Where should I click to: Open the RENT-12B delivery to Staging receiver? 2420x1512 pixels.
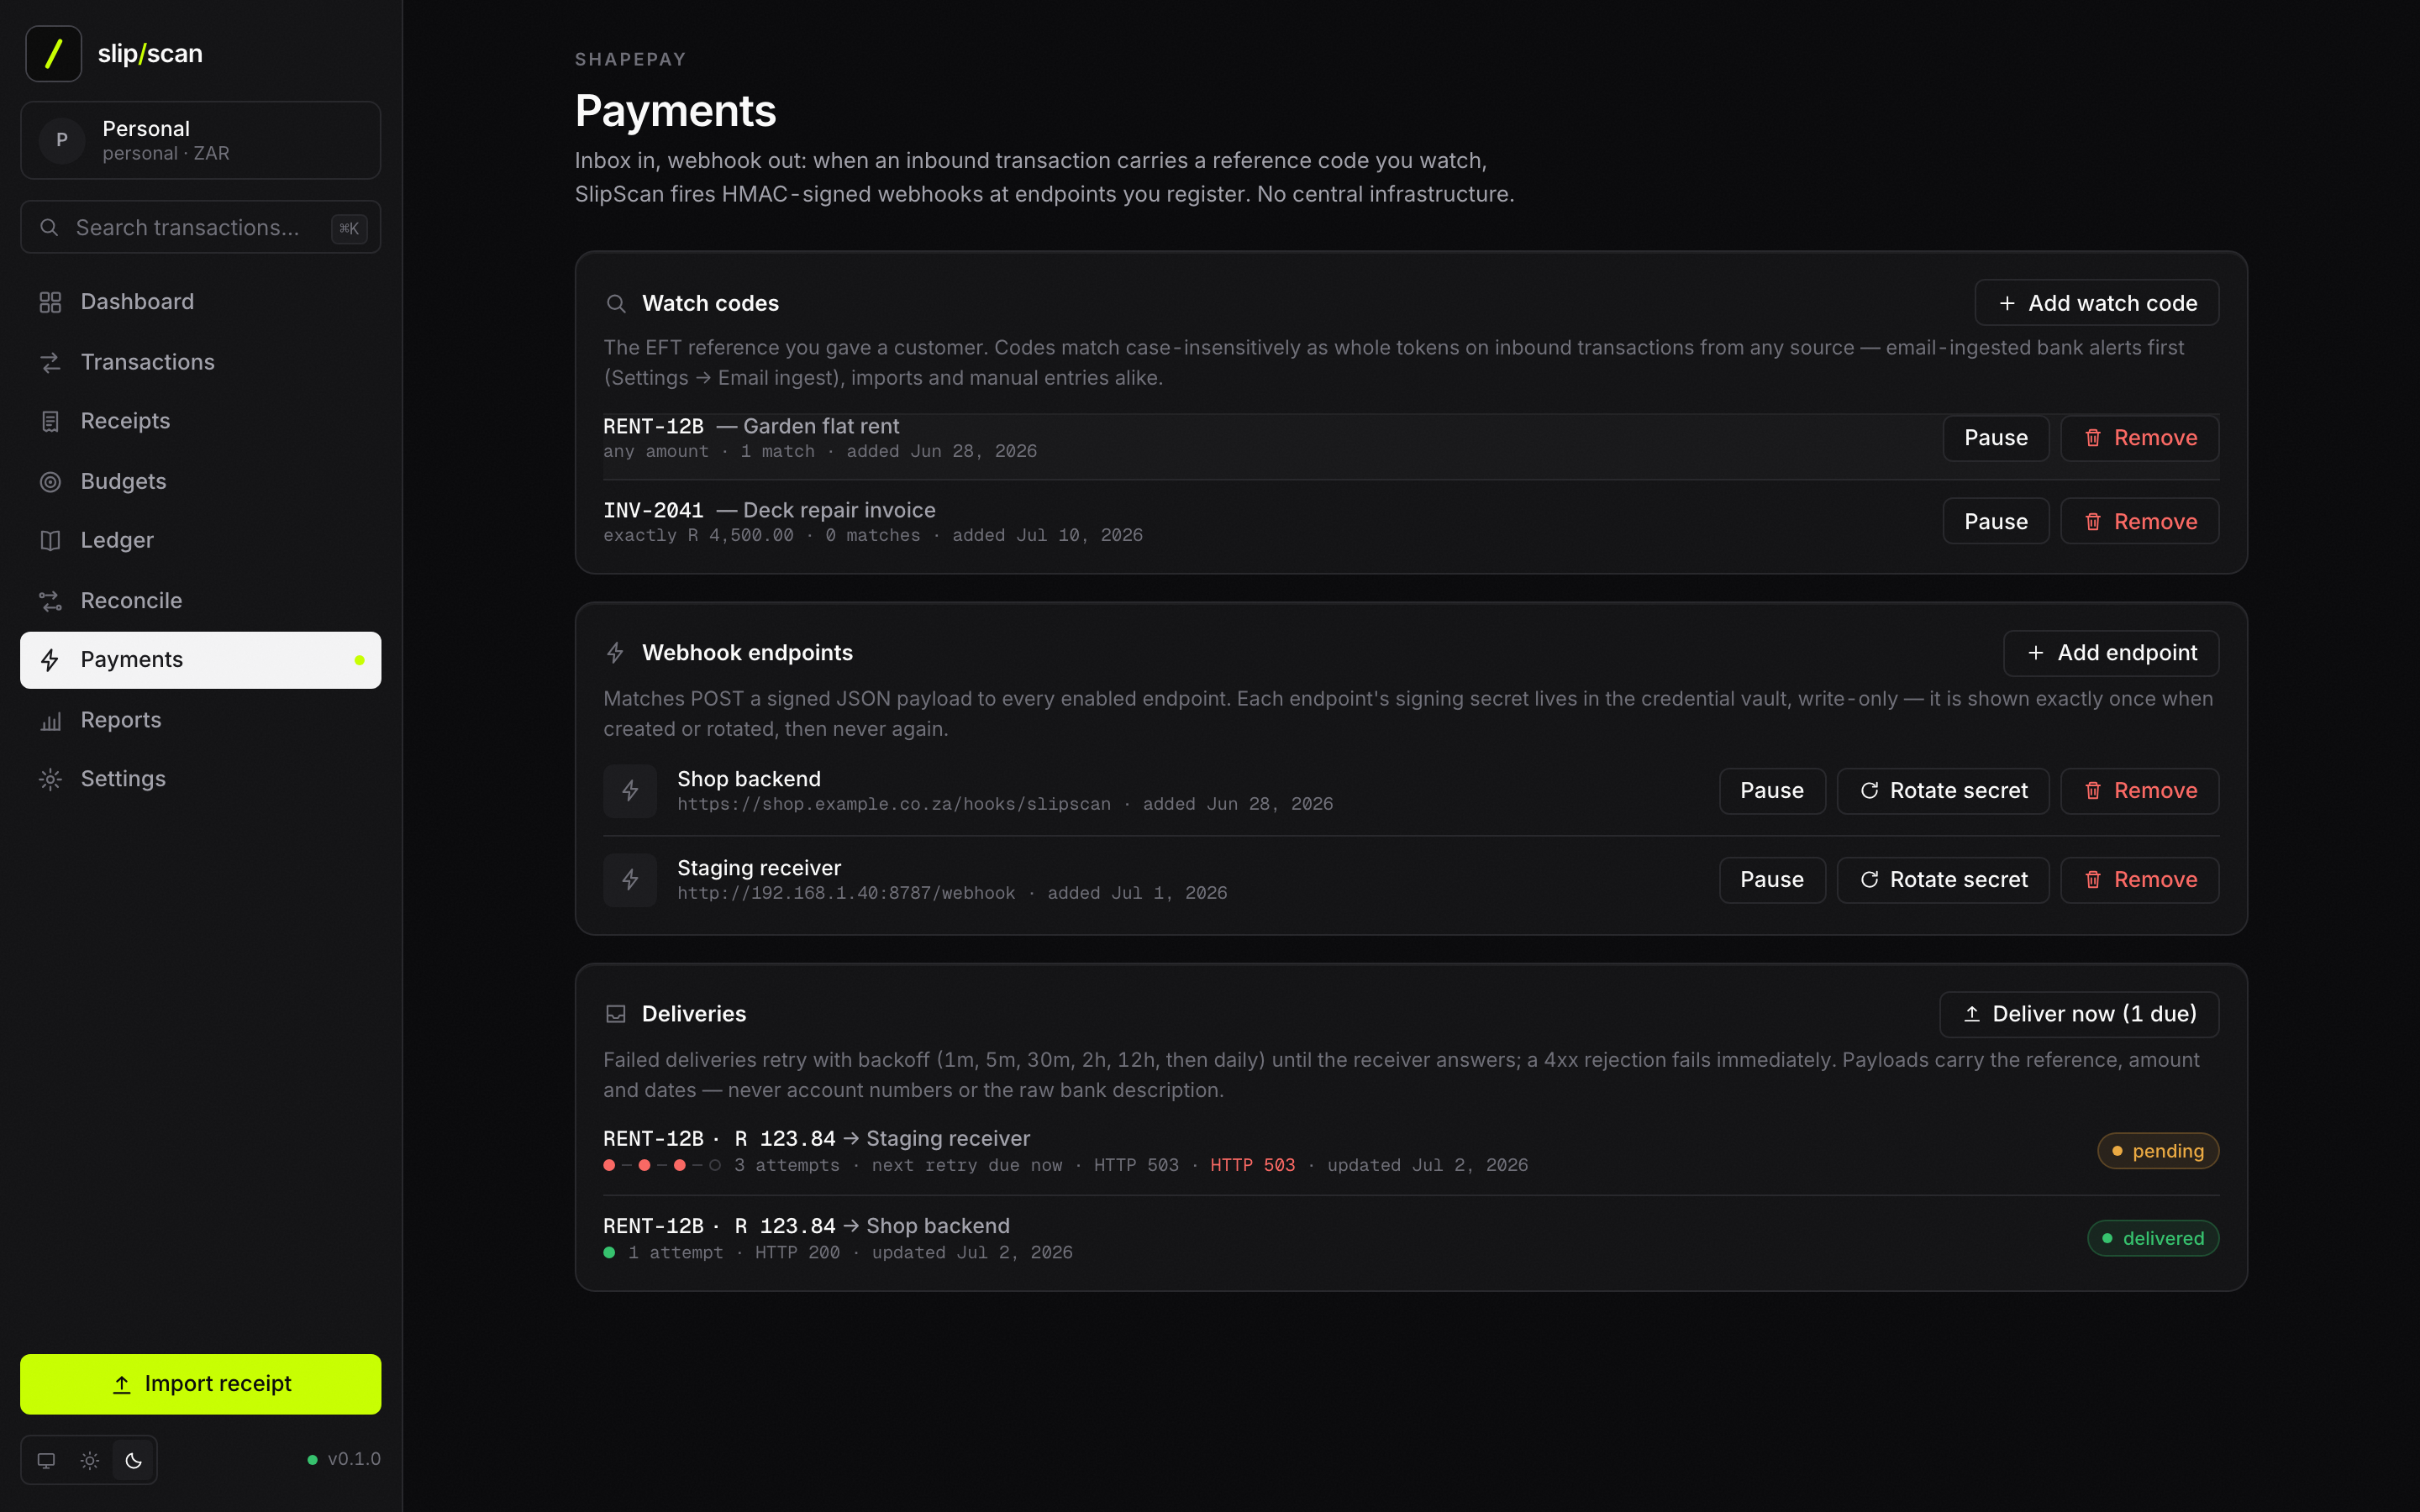coord(1411,1151)
